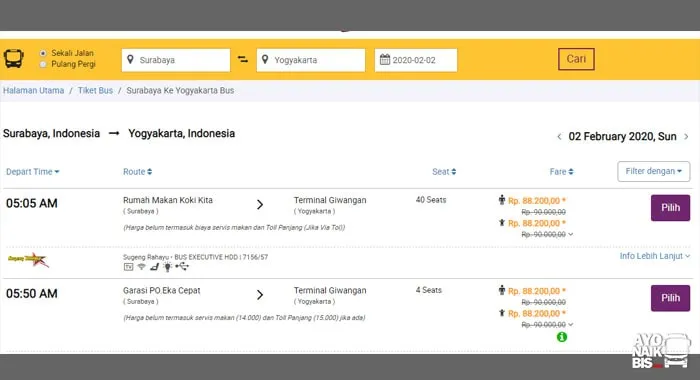
Task: Expand fare details chevron for 05:05 AM trip
Action: (x=571, y=234)
